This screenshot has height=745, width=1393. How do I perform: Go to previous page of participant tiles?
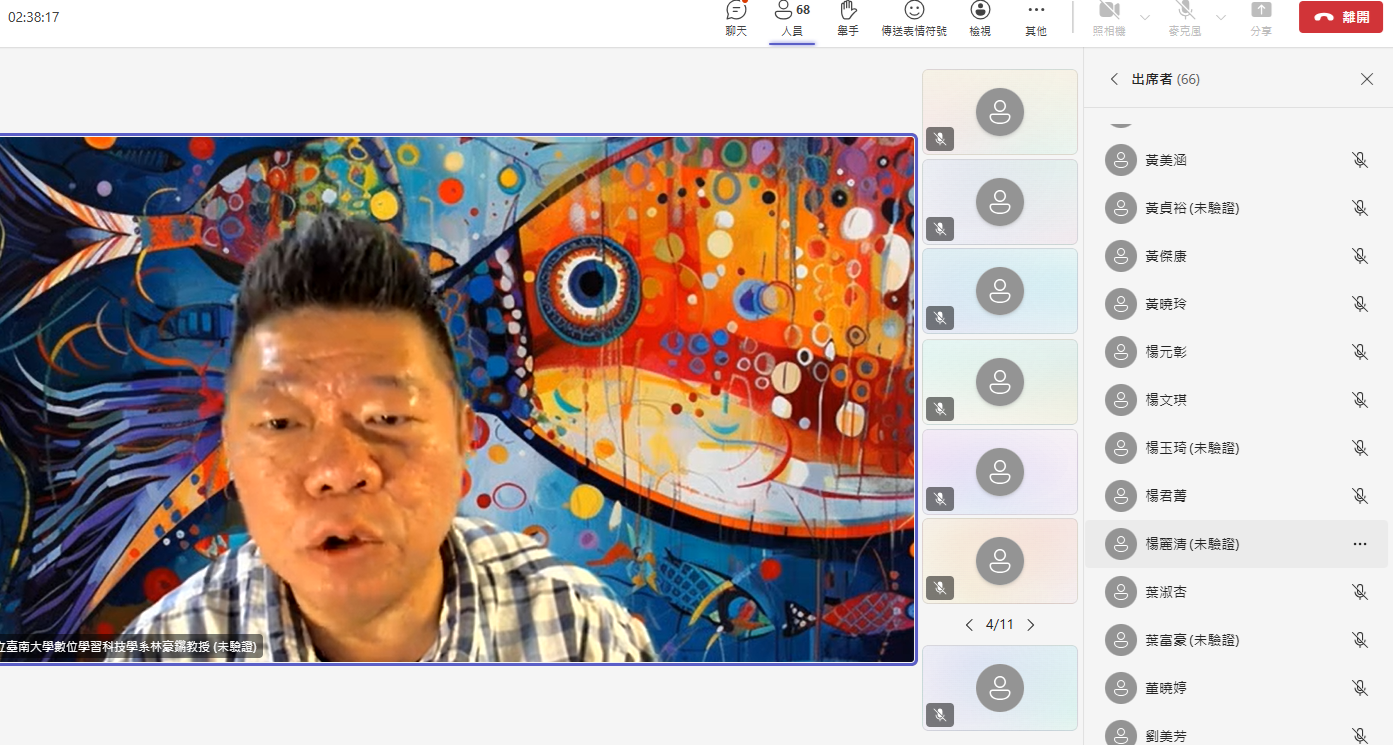[969, 625]
